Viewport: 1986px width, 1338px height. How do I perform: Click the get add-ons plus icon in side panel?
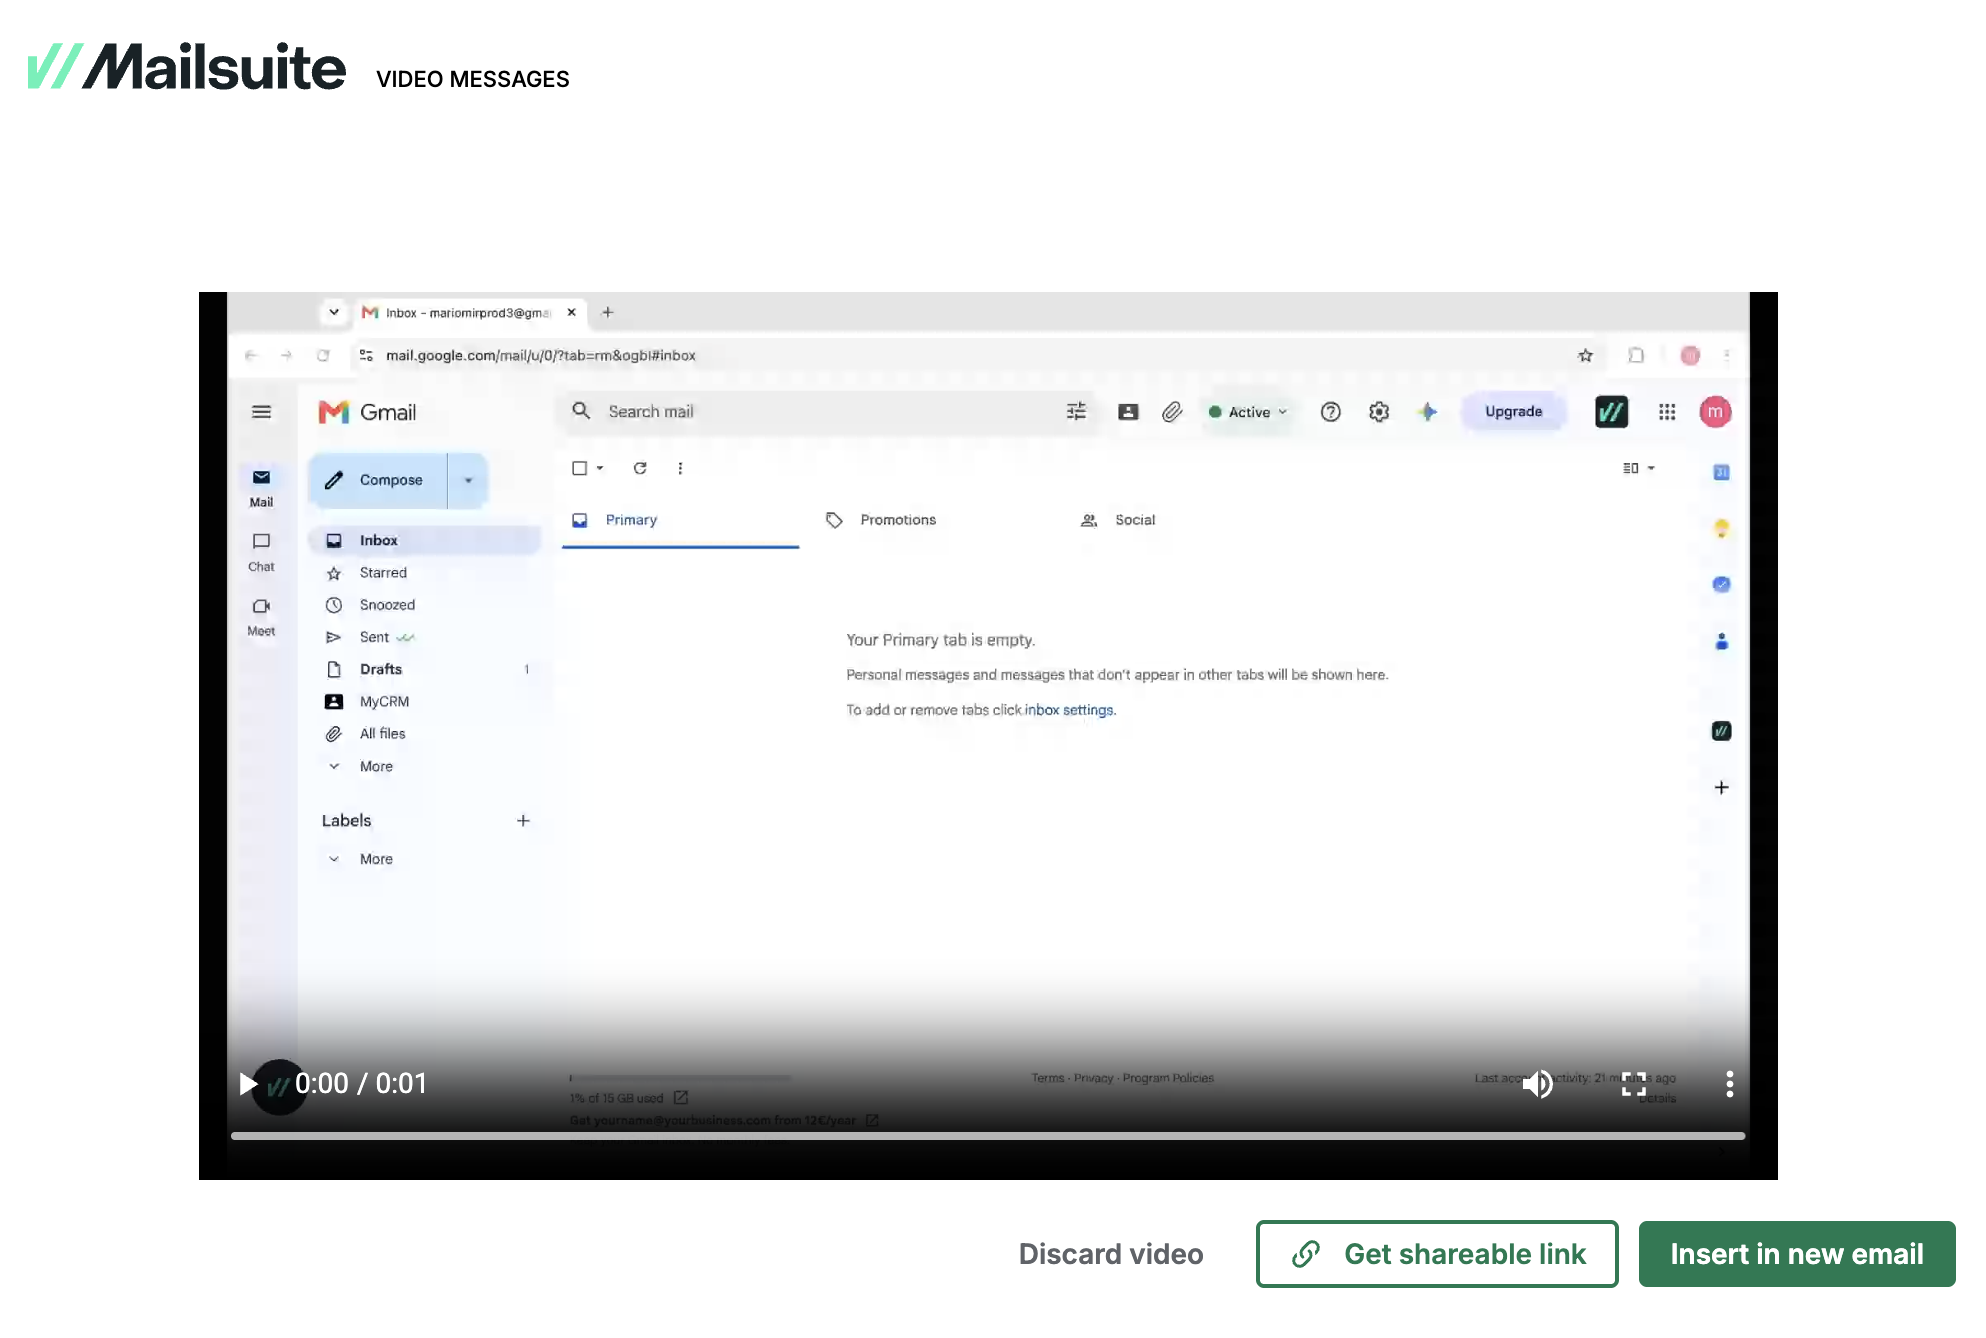(1721, 788)
